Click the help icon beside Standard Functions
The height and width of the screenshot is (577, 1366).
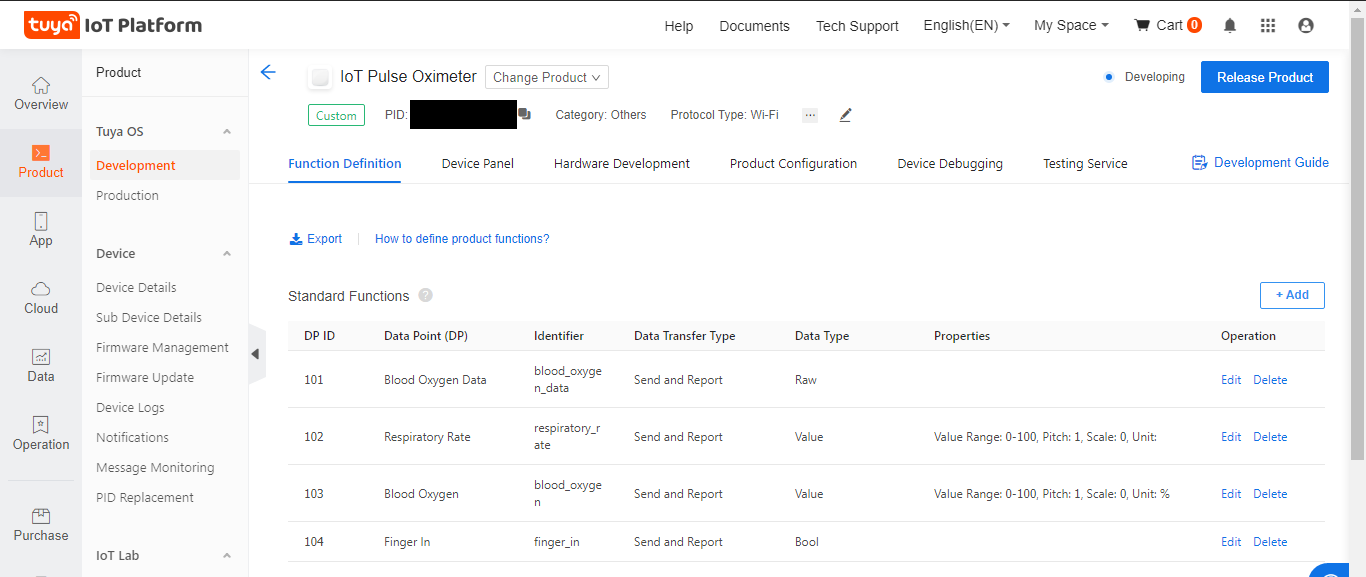tap(426, 295)
